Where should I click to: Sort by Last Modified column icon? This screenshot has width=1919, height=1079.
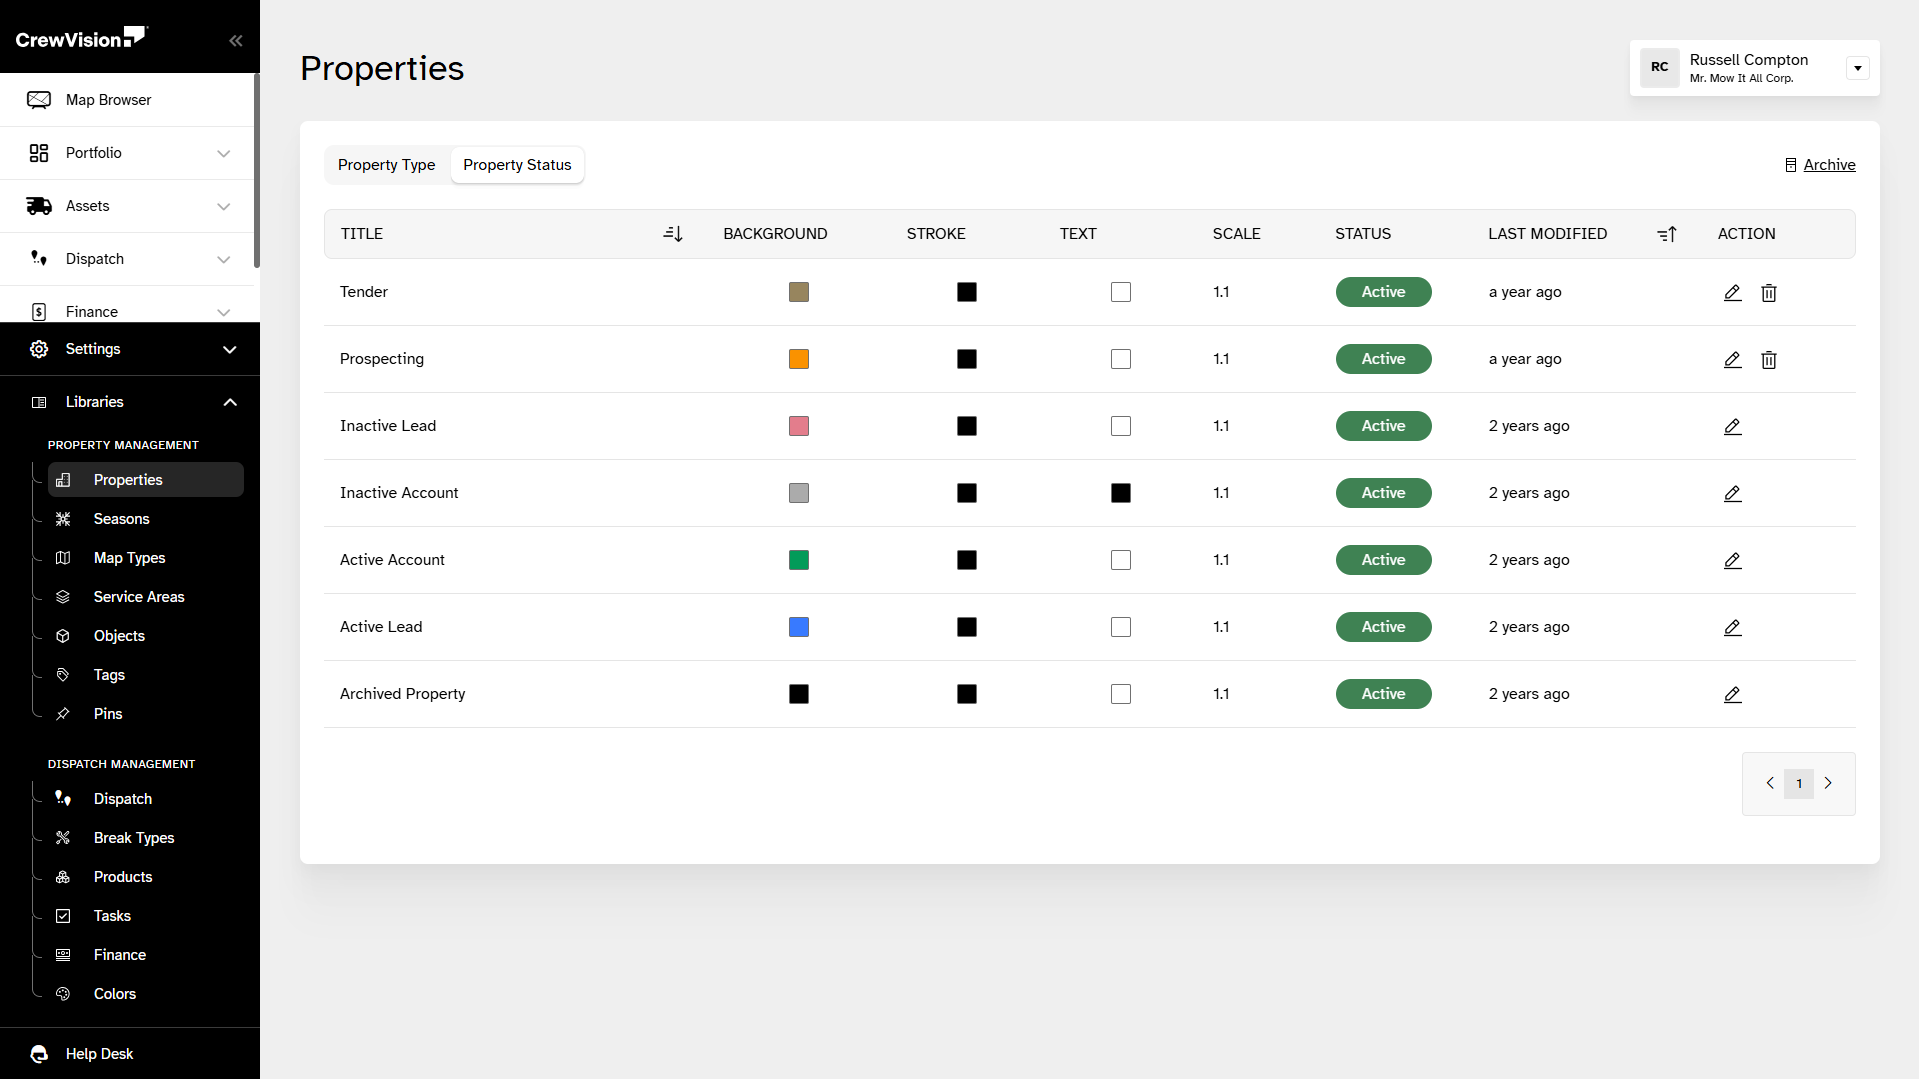(1667, 234)
